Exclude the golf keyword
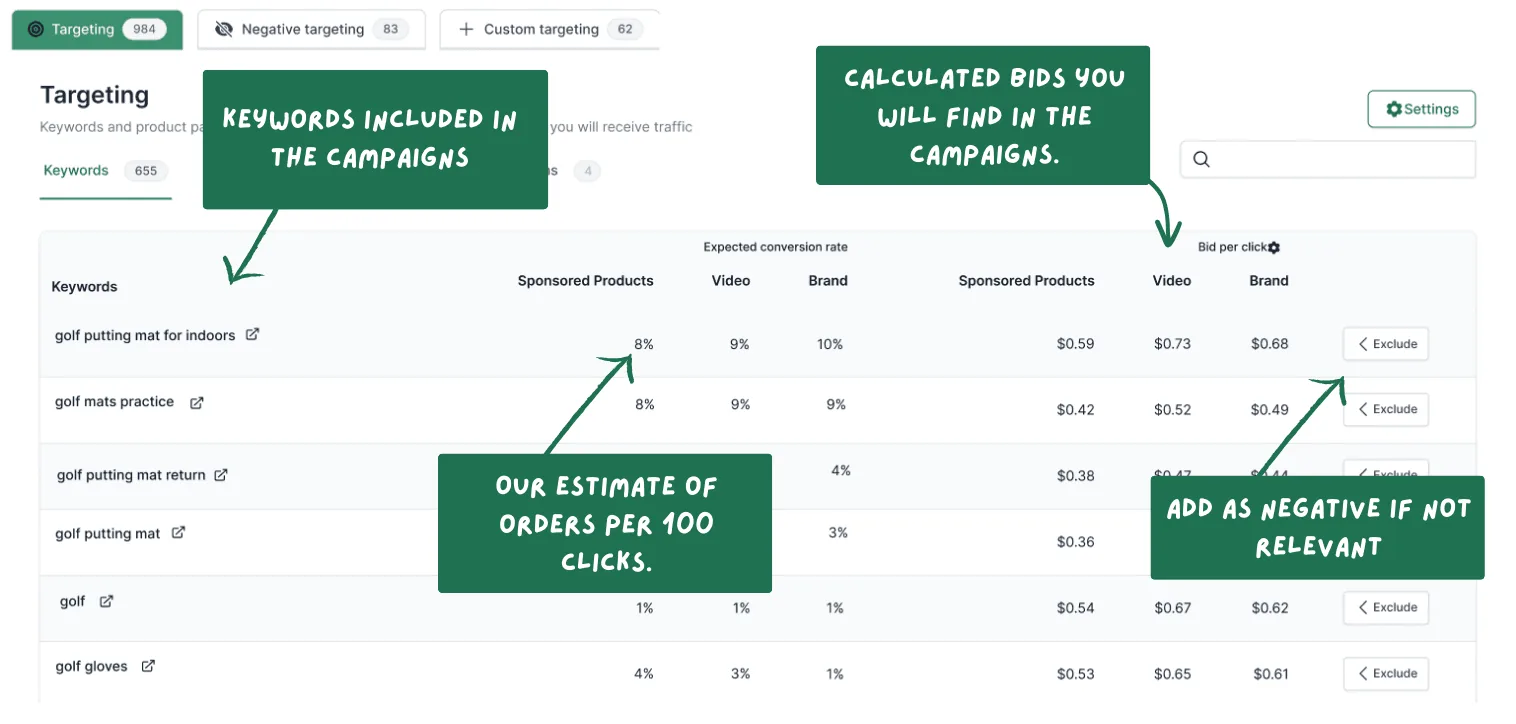1516x724 pixels. 1386,607
